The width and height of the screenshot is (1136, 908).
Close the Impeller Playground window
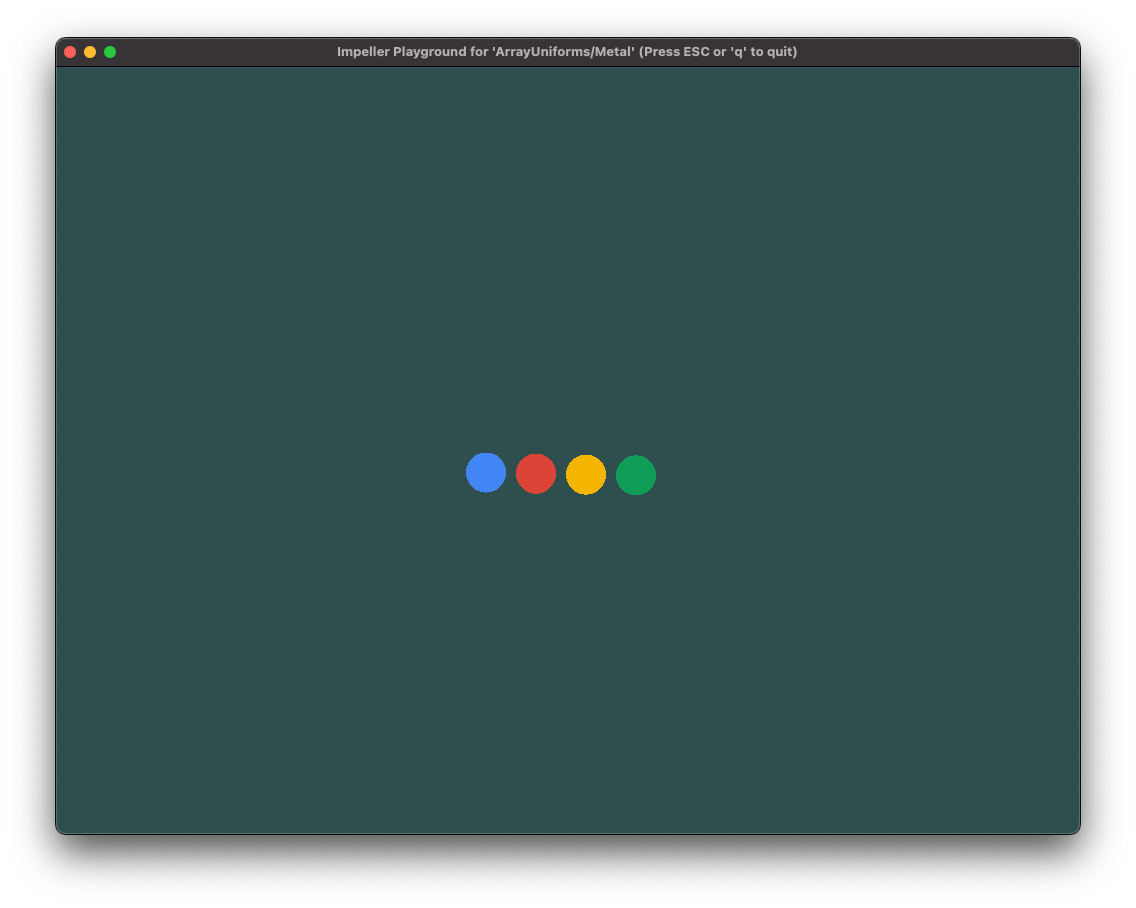(70, 52)
